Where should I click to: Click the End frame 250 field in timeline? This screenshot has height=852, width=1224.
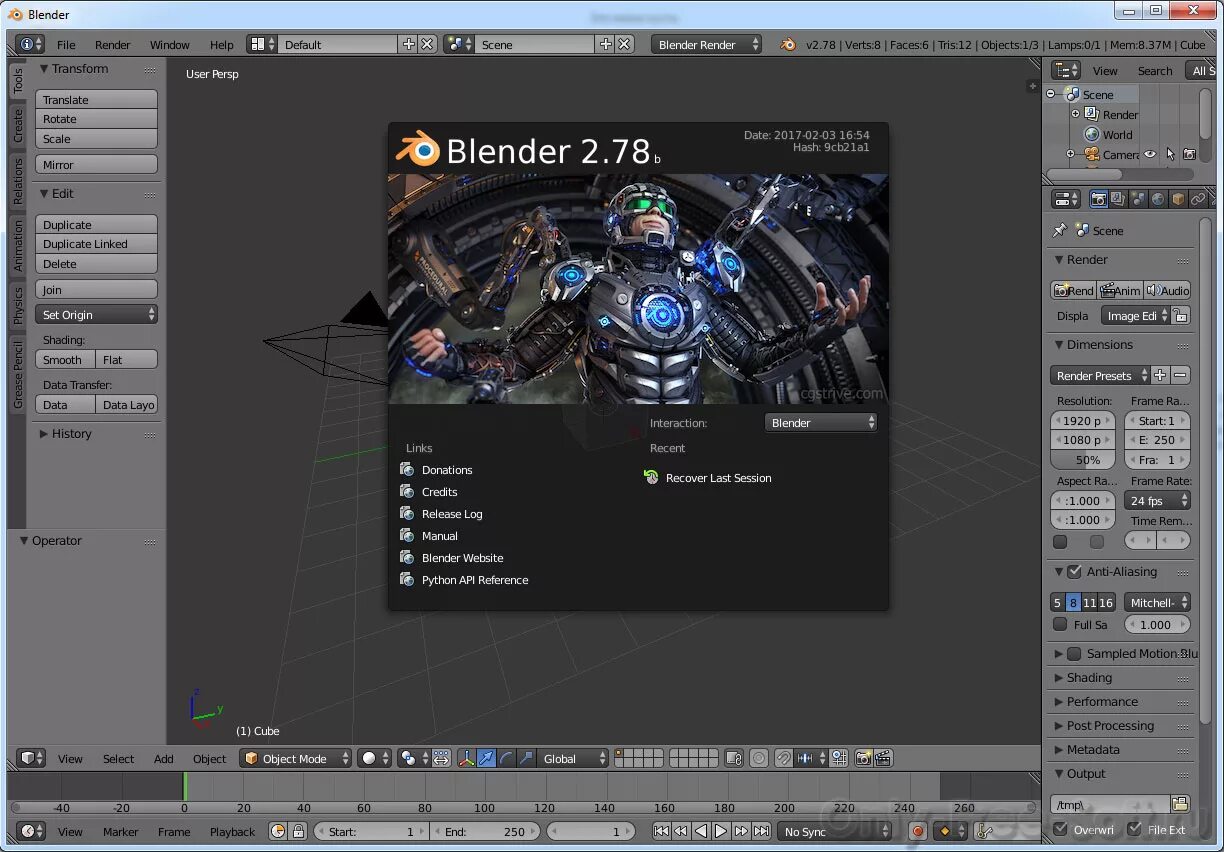[x=484, y=831]
